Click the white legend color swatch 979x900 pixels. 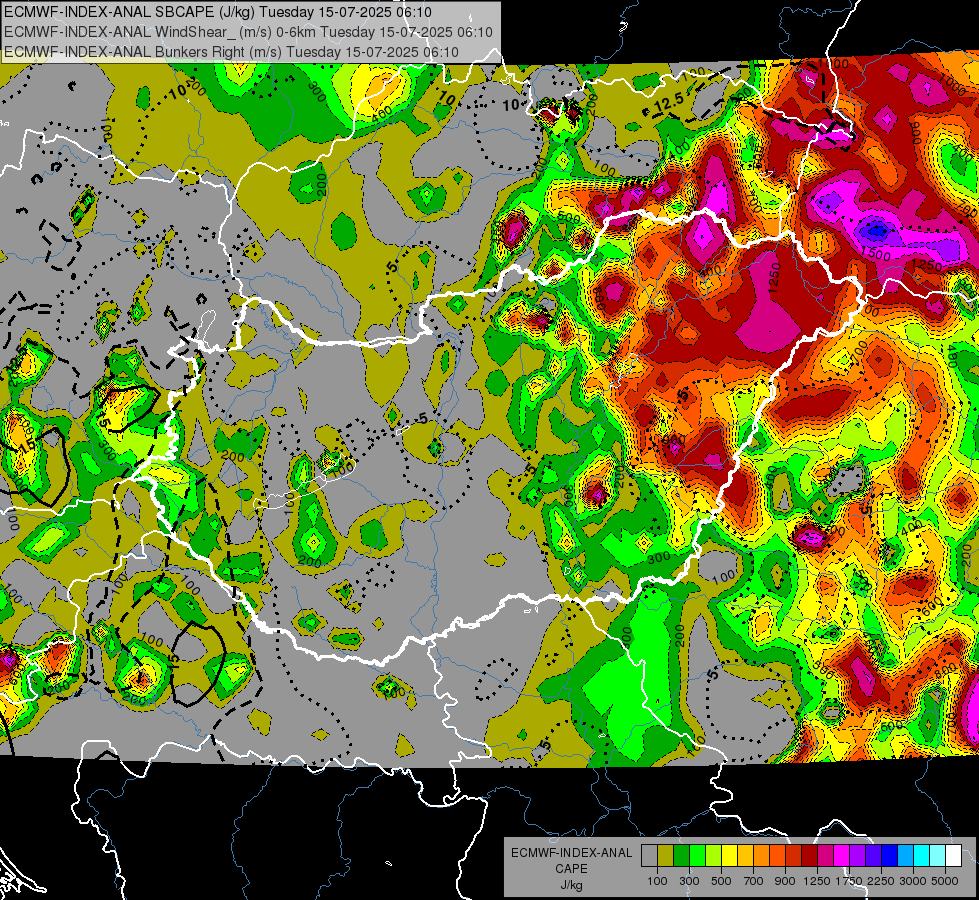953,856
